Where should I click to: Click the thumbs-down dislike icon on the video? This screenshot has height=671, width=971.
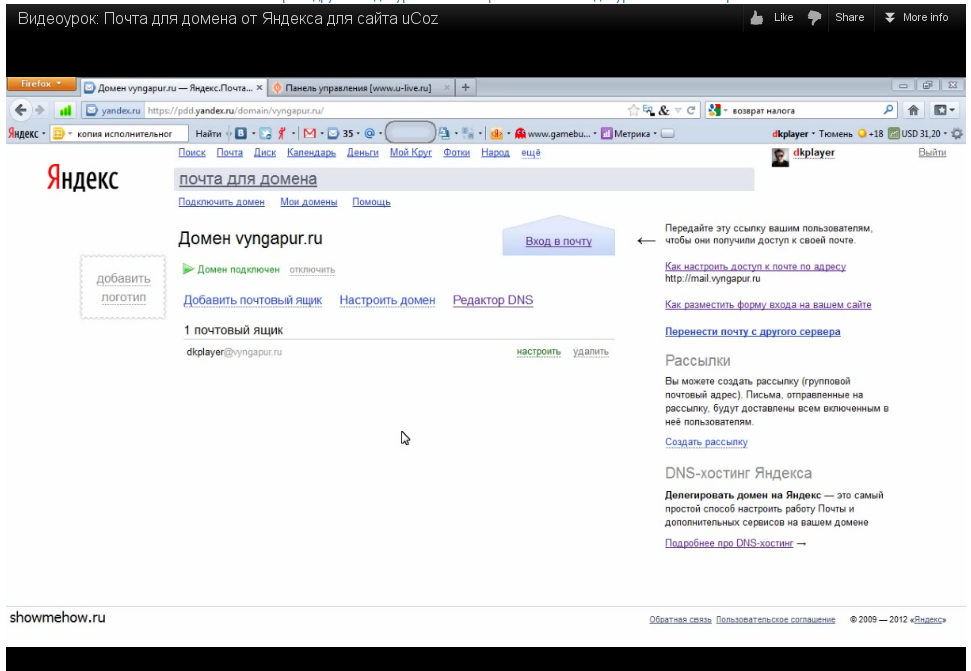[814, 18]
